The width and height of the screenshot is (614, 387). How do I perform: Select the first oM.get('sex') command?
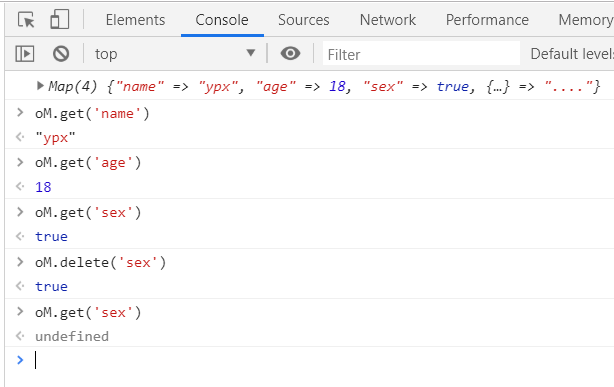click(x=88, y=212)
